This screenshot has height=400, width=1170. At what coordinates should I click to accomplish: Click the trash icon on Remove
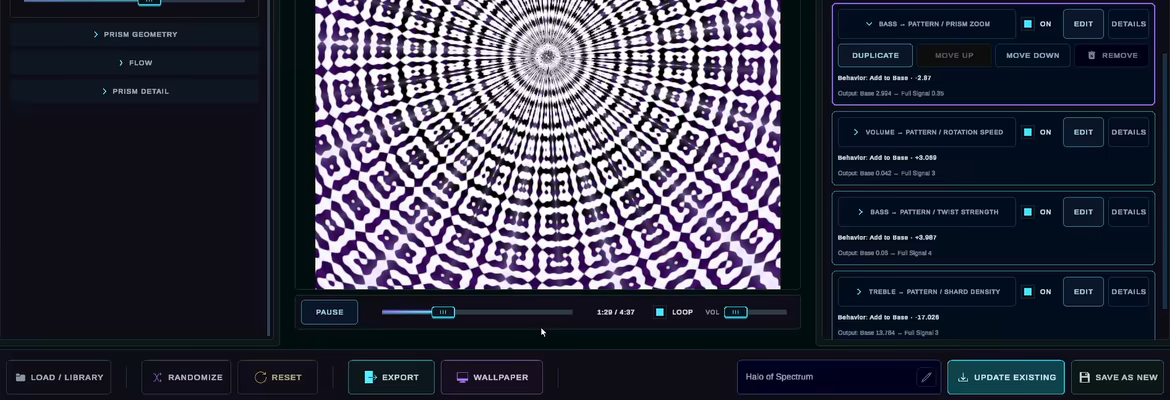click(x=1092, y=55)
